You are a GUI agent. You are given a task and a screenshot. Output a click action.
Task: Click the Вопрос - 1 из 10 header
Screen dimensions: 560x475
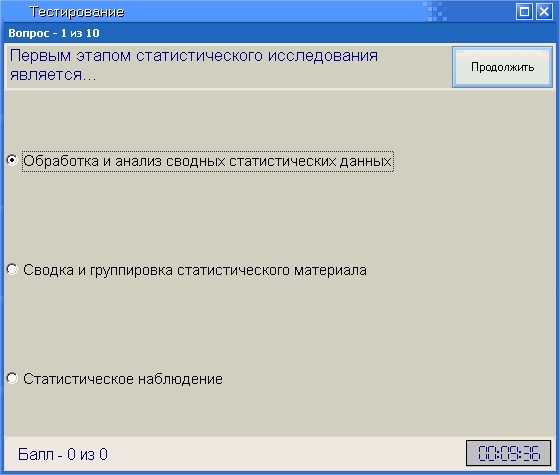(54, 33)
